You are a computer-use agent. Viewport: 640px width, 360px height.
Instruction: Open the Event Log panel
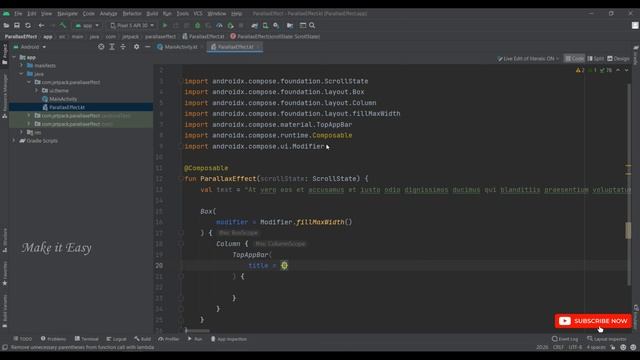coord(565,339)
